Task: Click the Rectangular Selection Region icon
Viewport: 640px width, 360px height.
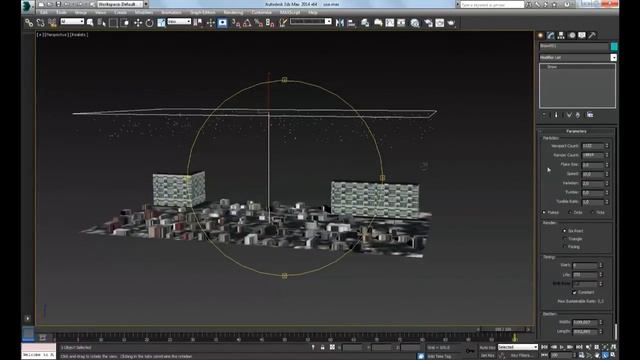Action: pyautogui.click(x=113, y=23)
